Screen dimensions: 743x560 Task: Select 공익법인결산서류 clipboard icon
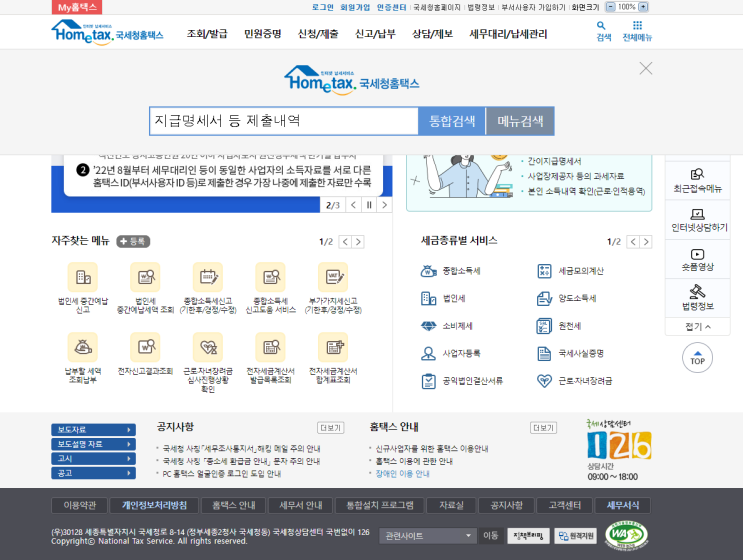[x=428, y=381]
